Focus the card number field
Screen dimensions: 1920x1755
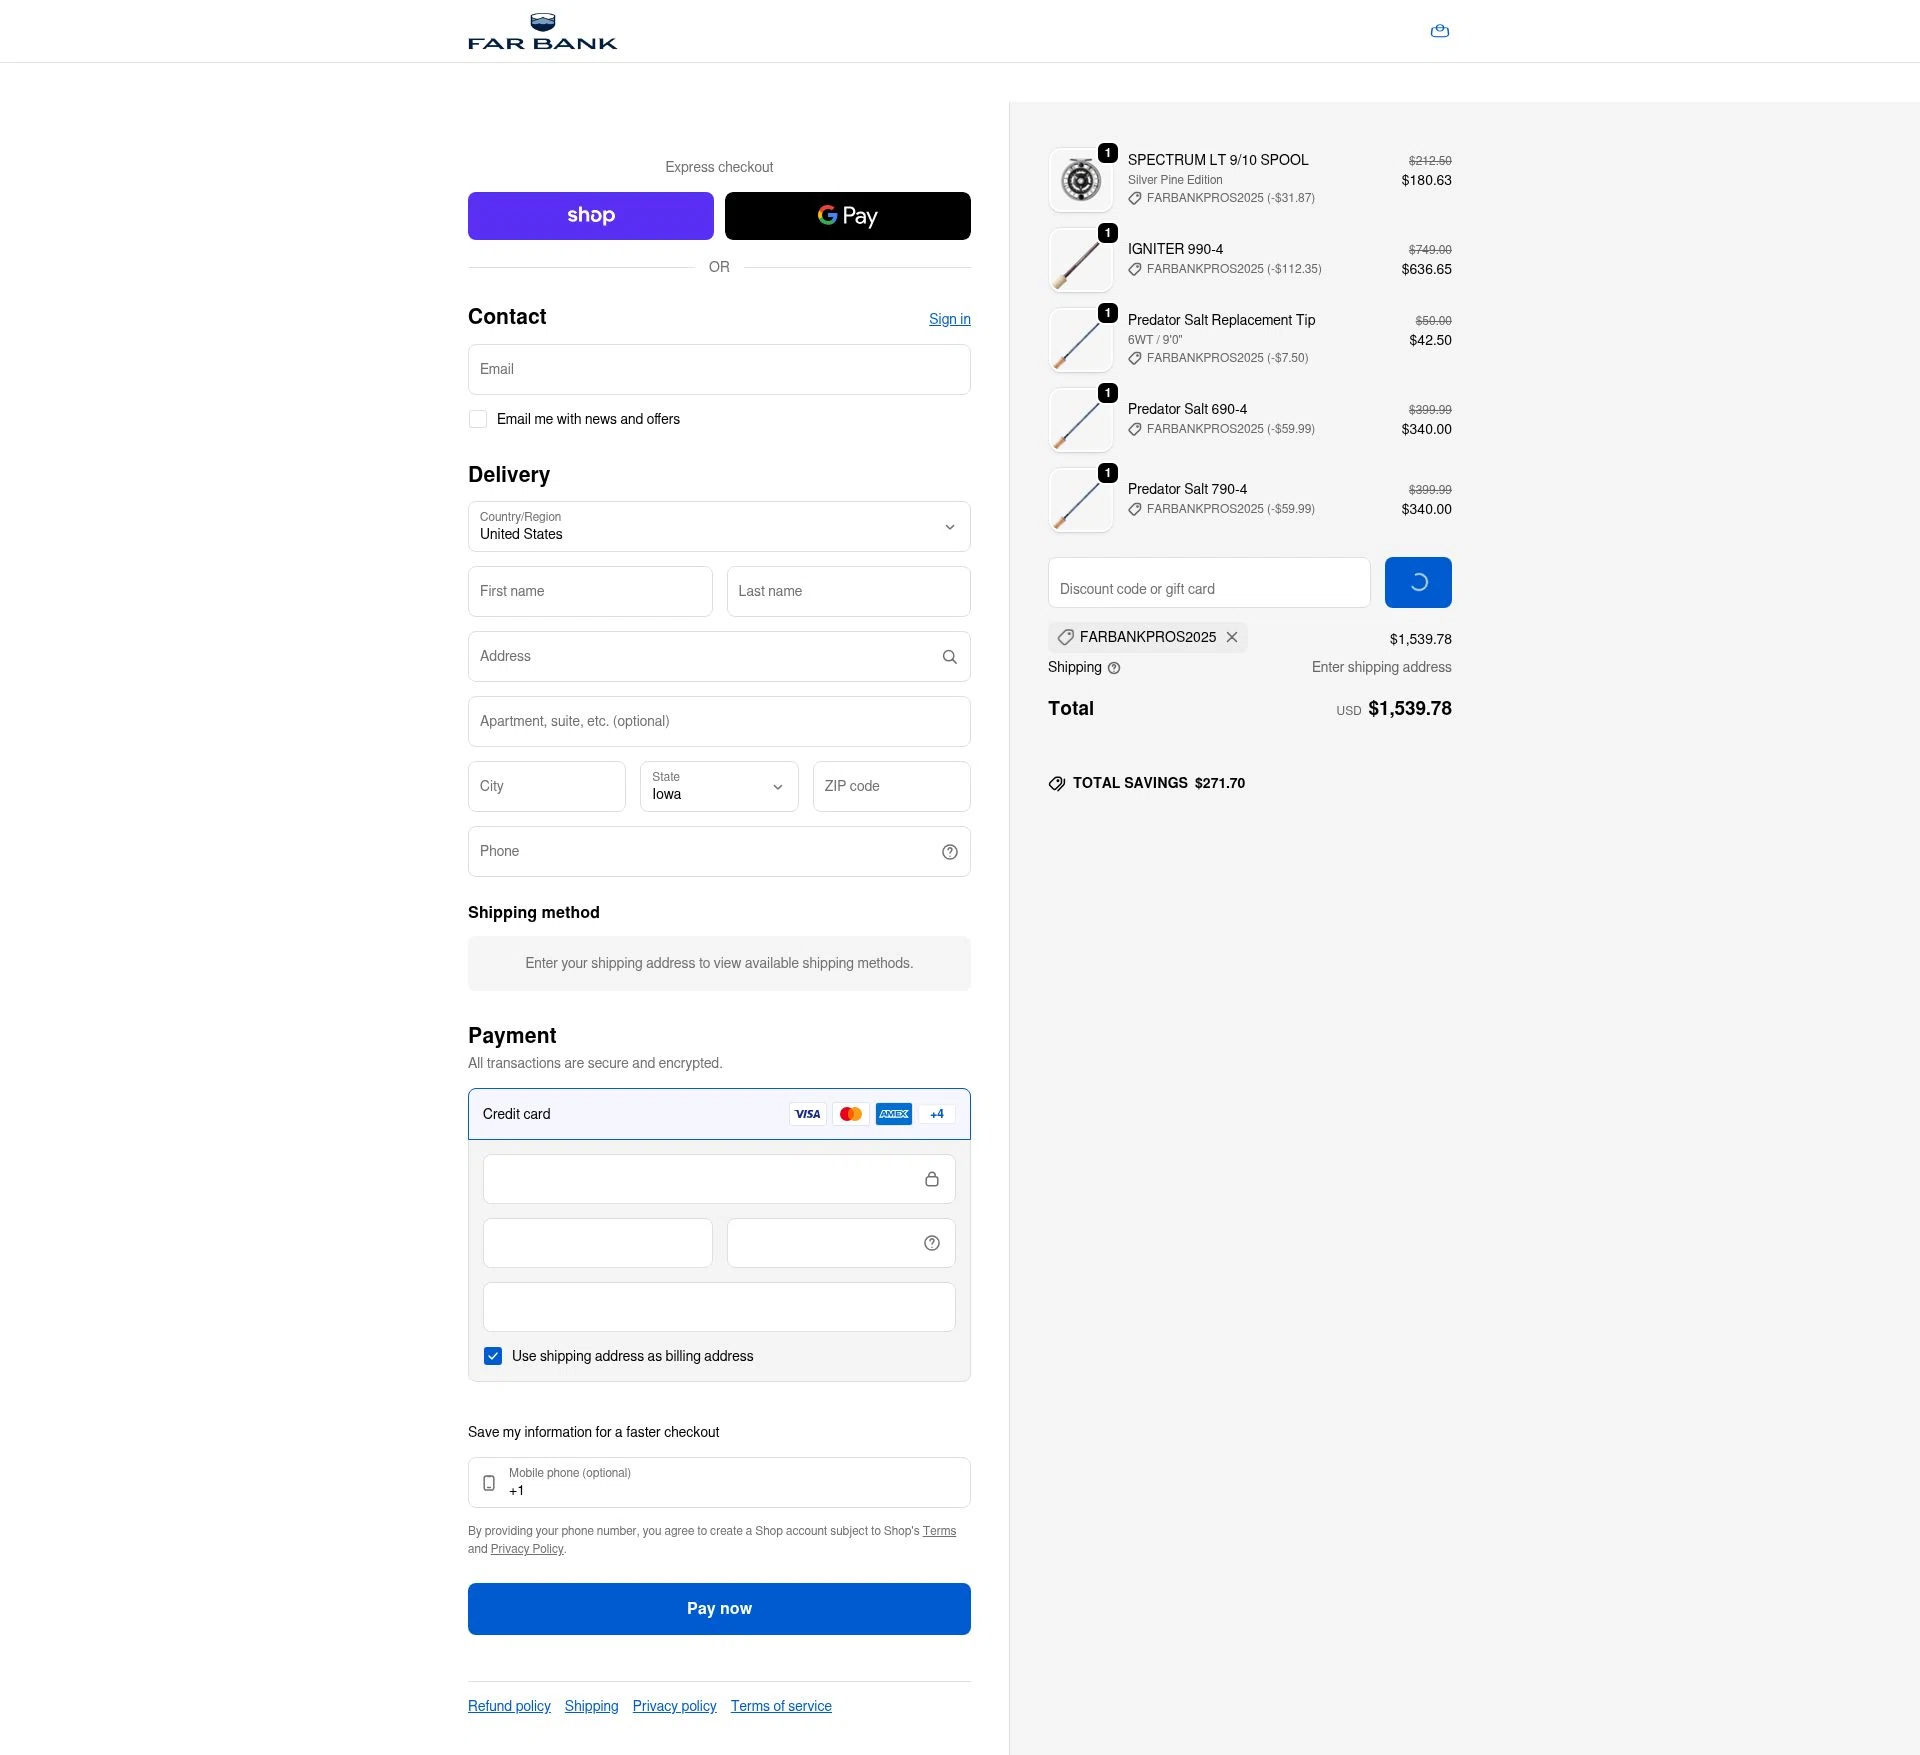tap(719, 1179)
